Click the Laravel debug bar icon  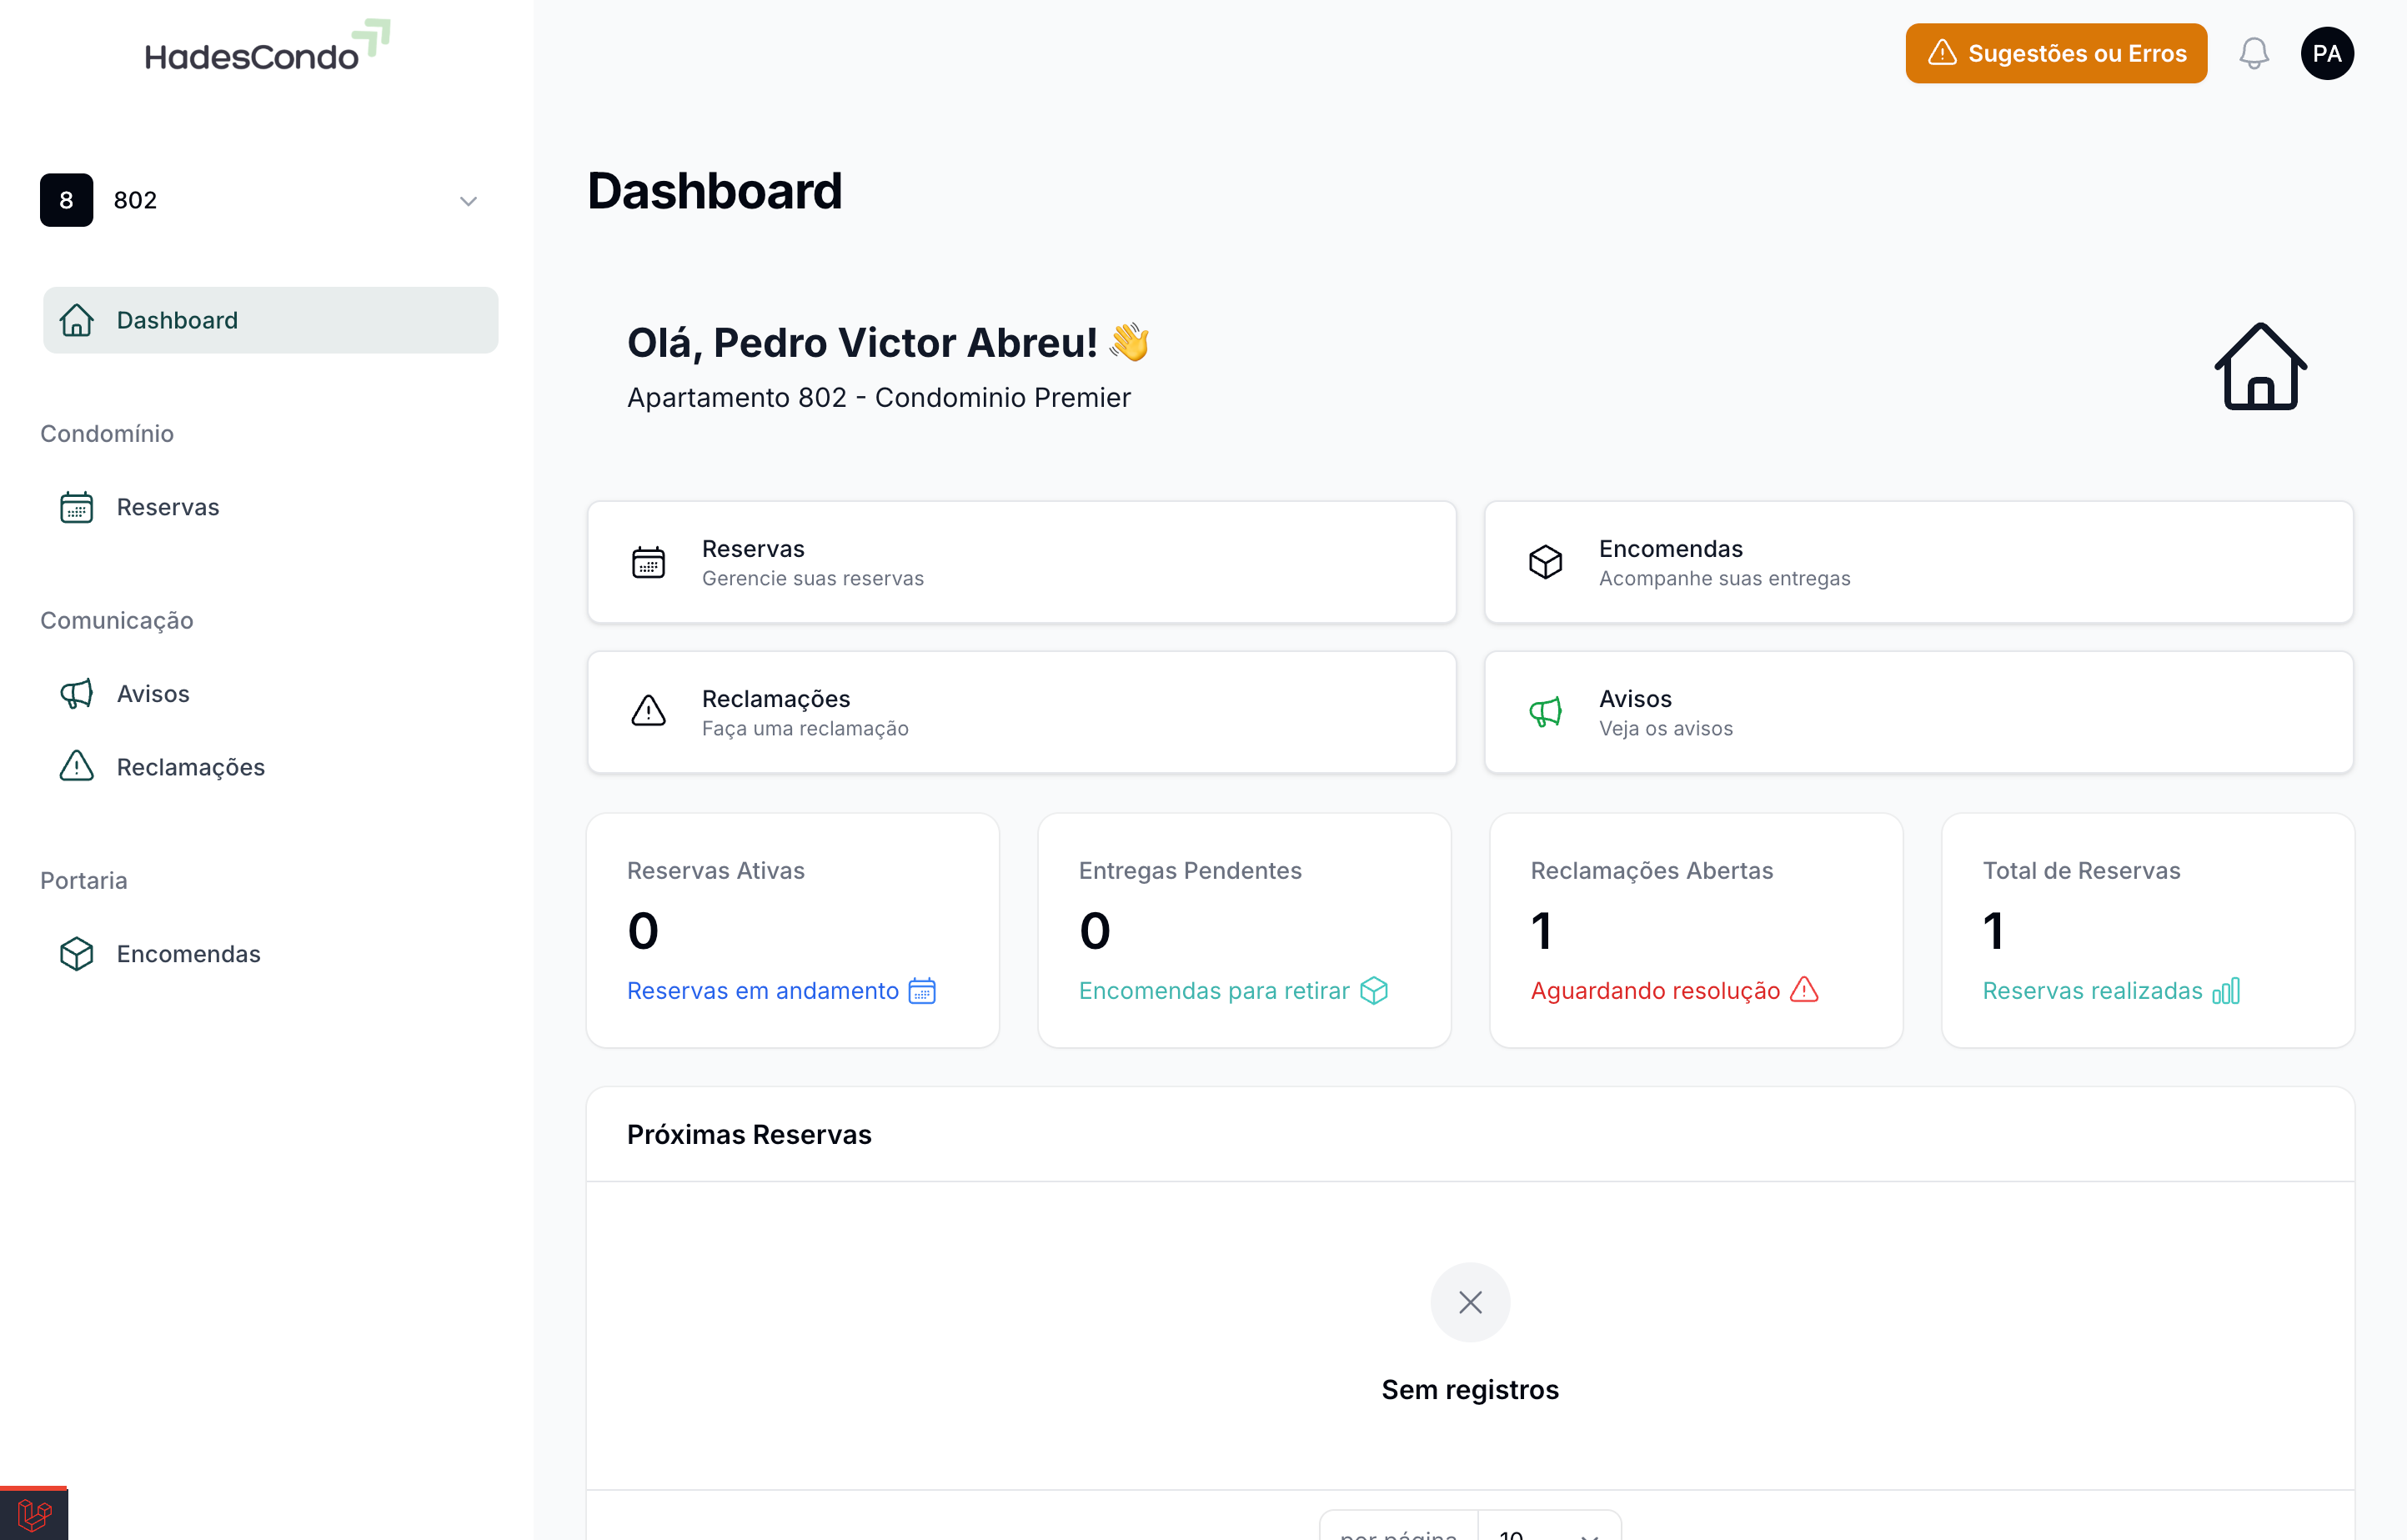click(x=34, y=1514)
